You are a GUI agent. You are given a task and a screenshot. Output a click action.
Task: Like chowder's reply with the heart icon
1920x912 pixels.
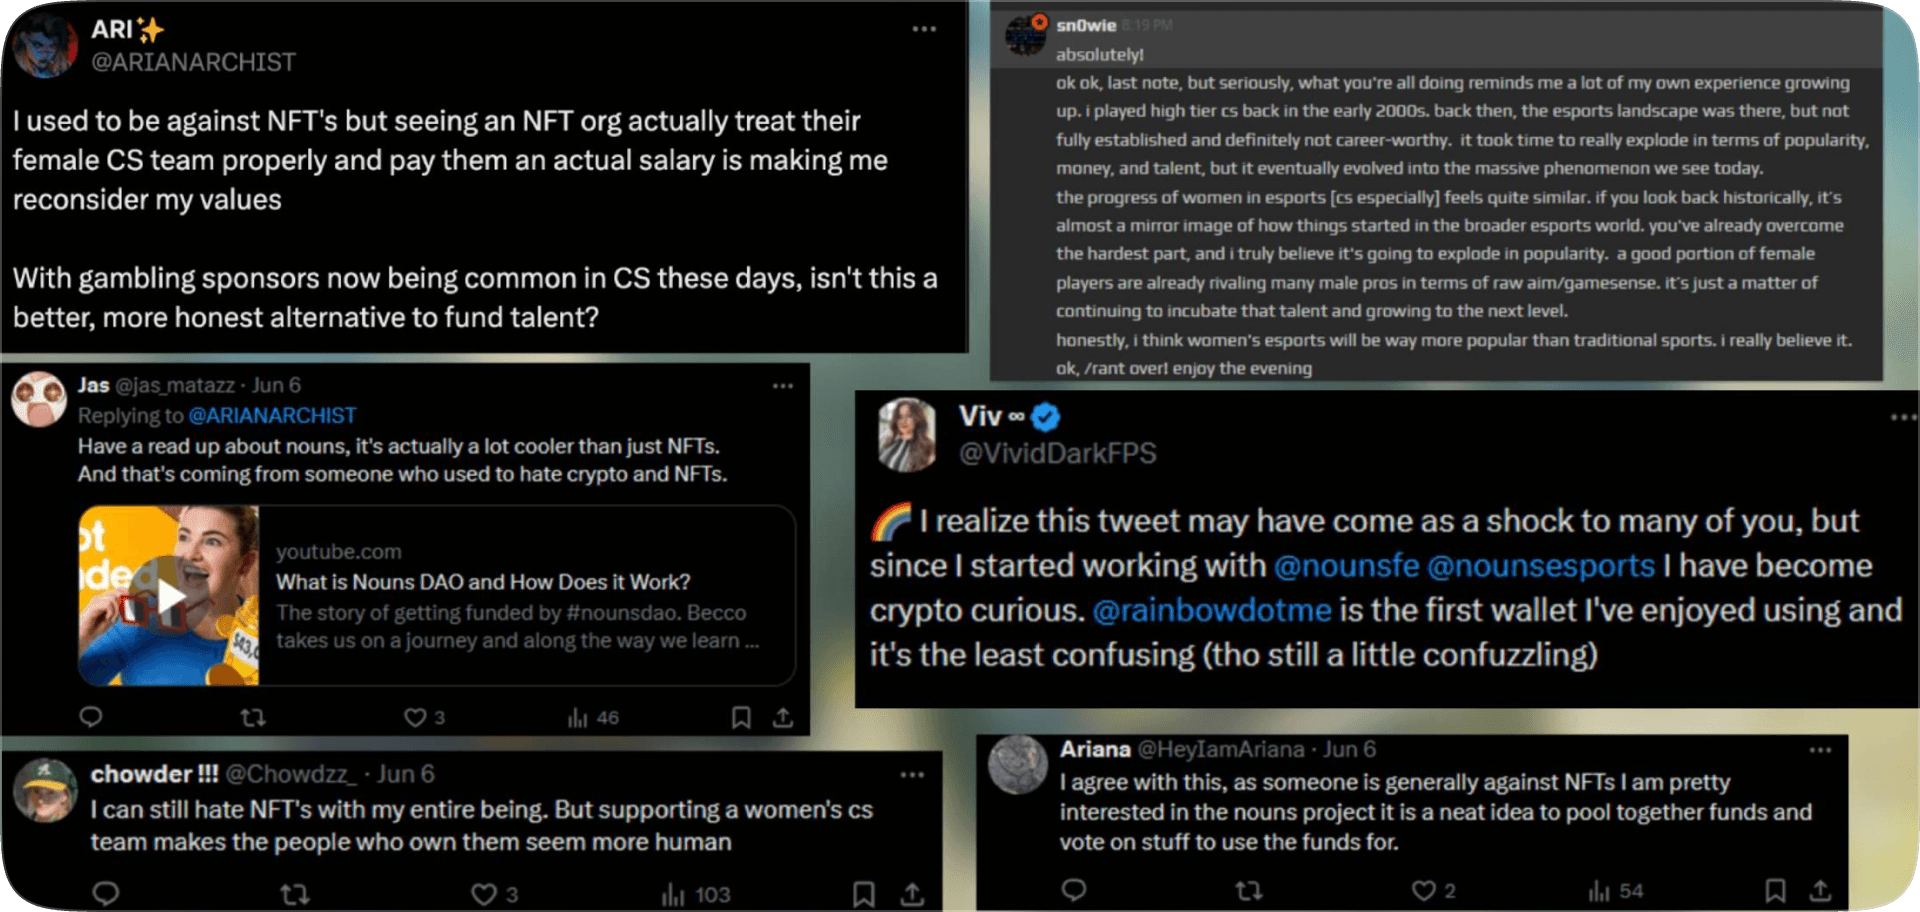(484, 894)
